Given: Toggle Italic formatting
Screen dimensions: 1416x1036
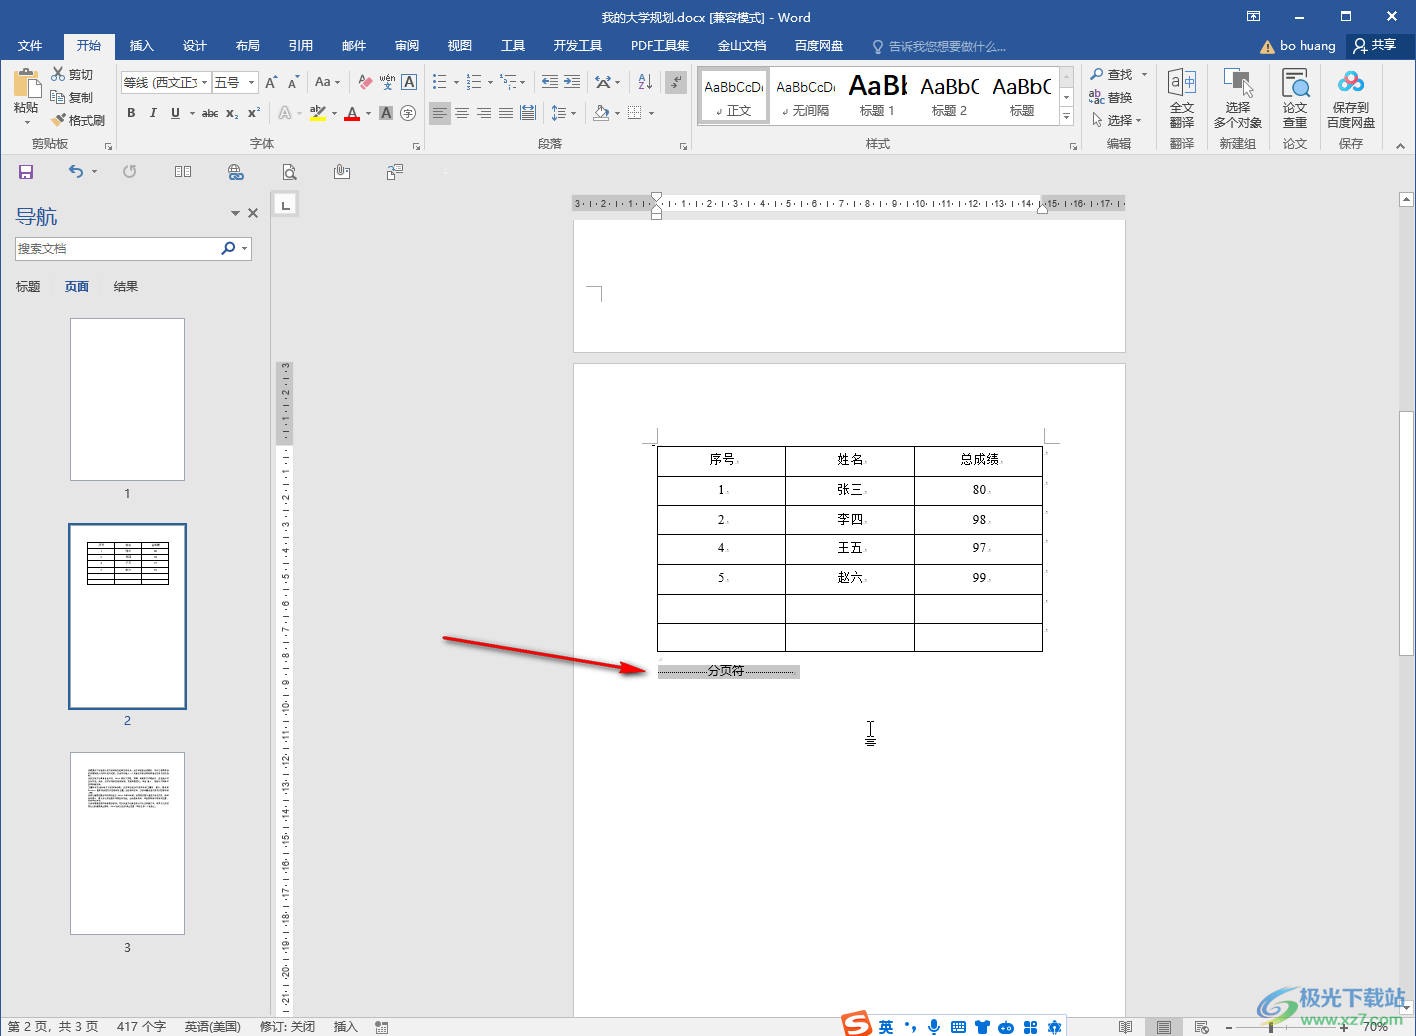Looking at the screenshot, I should [153, 113].
